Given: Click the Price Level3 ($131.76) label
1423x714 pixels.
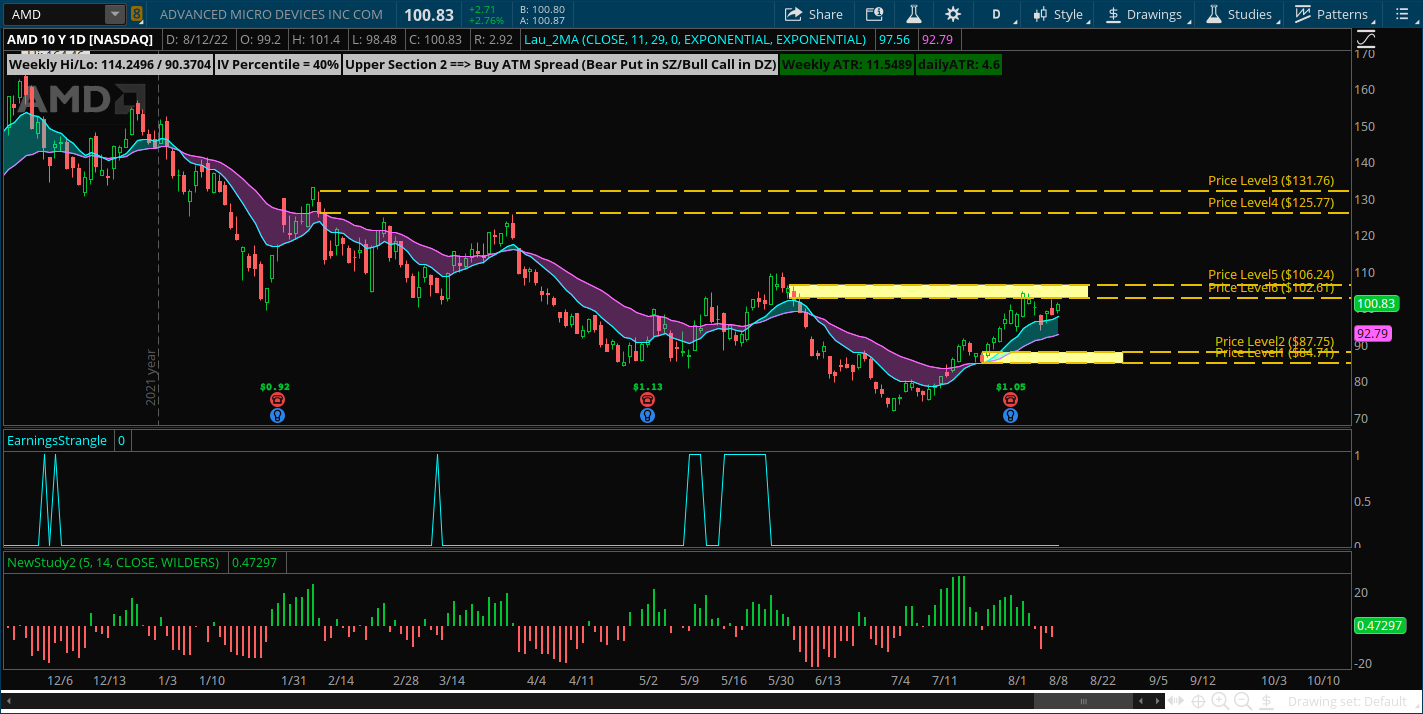Looking at the screenshot, I should click(1271, 181).
